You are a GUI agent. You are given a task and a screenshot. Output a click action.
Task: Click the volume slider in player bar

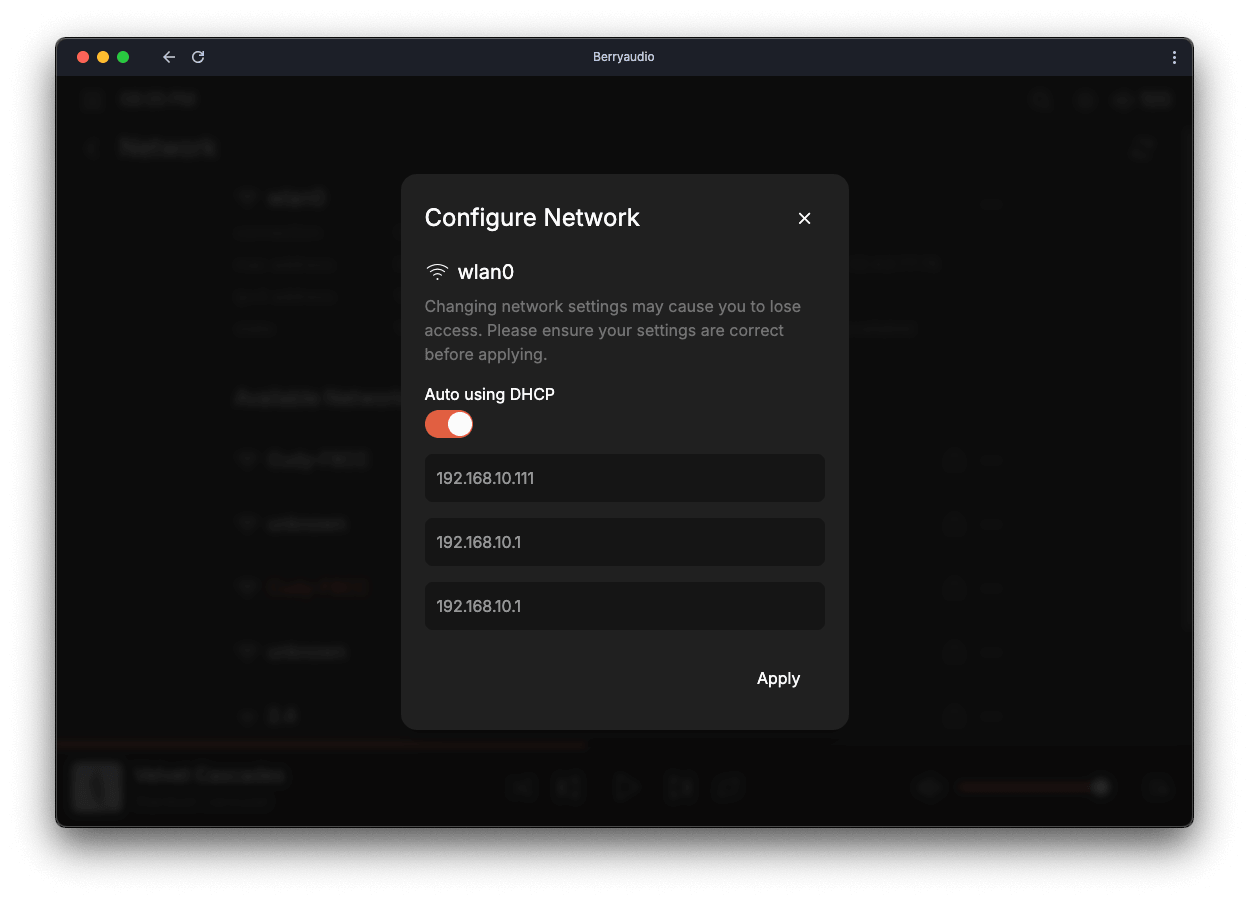[1030, 788]
